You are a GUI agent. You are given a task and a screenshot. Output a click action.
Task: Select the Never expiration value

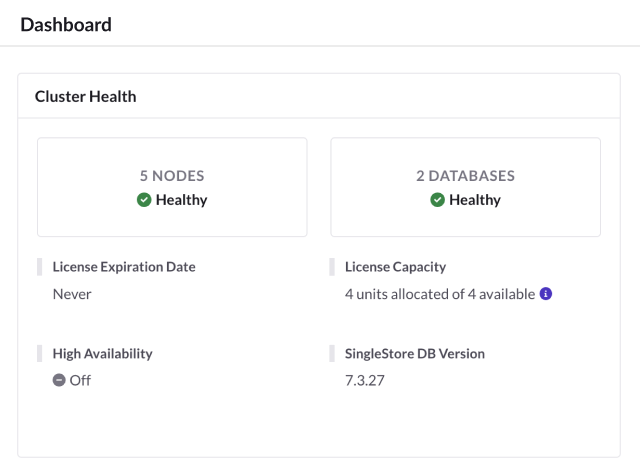72,294
